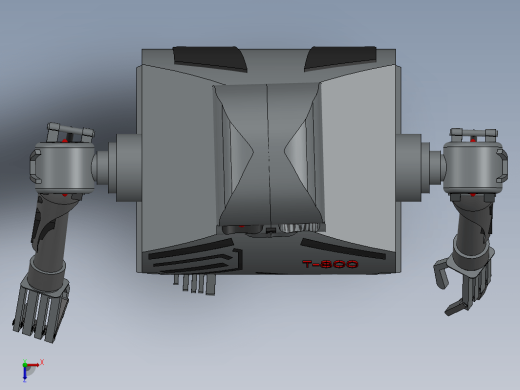
Task: Click the green Y axis dot of the triad
Action: (25, 365)
